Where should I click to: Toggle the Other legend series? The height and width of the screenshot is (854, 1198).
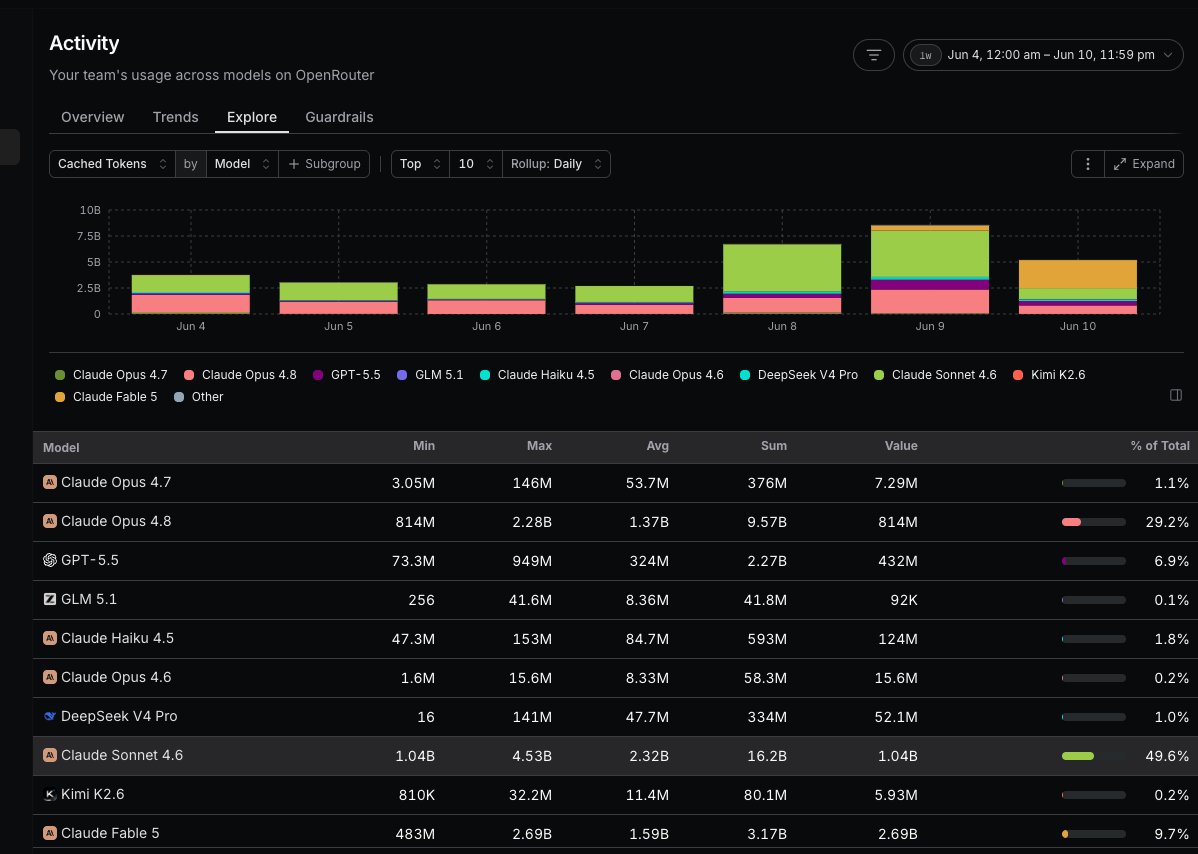(x=199, y=397)
